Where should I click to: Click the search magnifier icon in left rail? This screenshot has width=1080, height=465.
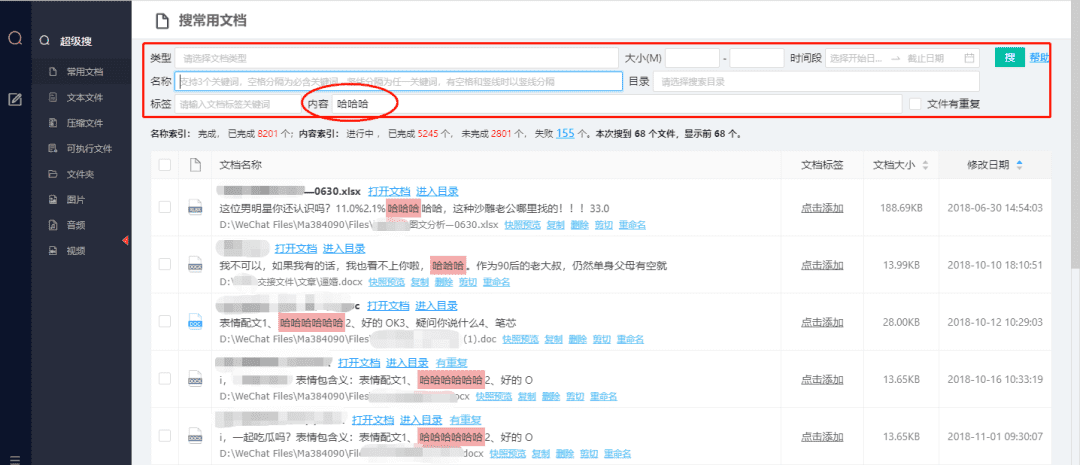(15, 38)
